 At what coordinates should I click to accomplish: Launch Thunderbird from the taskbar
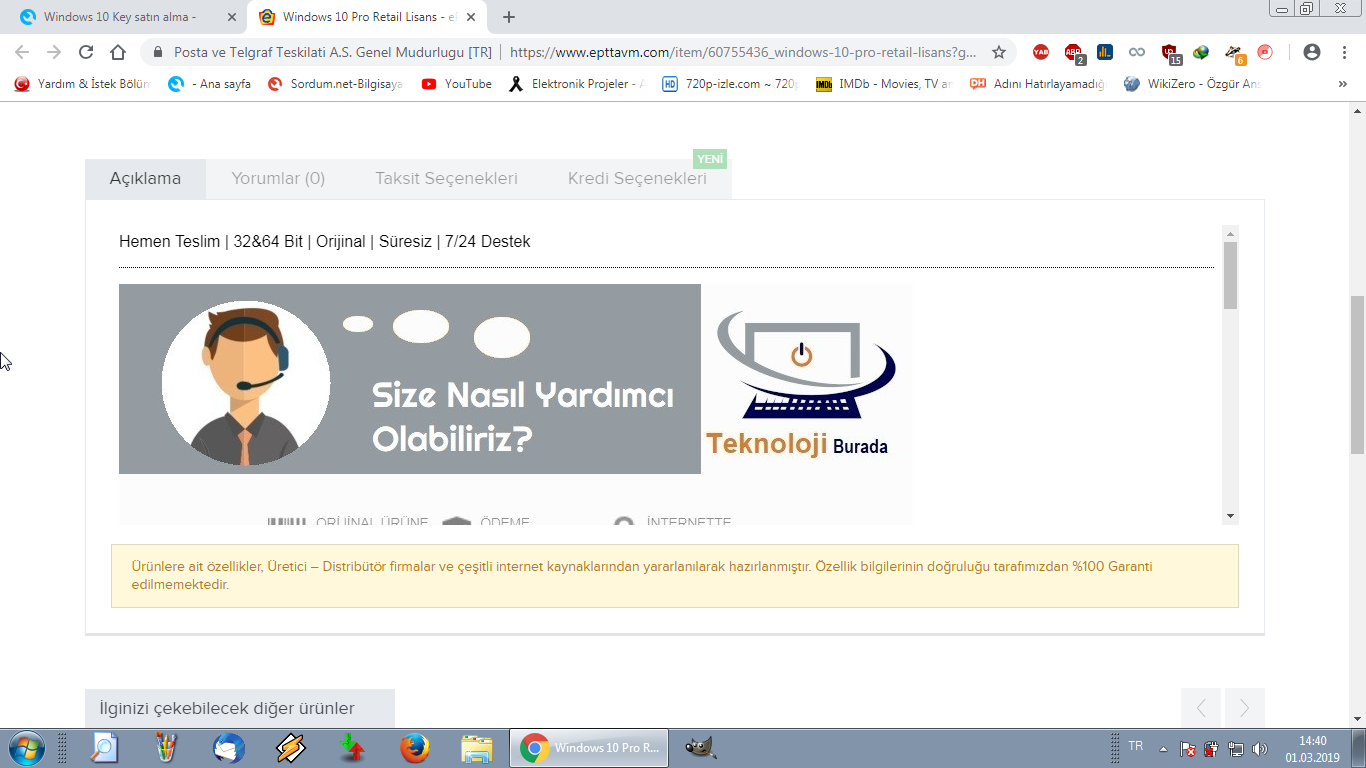click(x=229, y=748)
